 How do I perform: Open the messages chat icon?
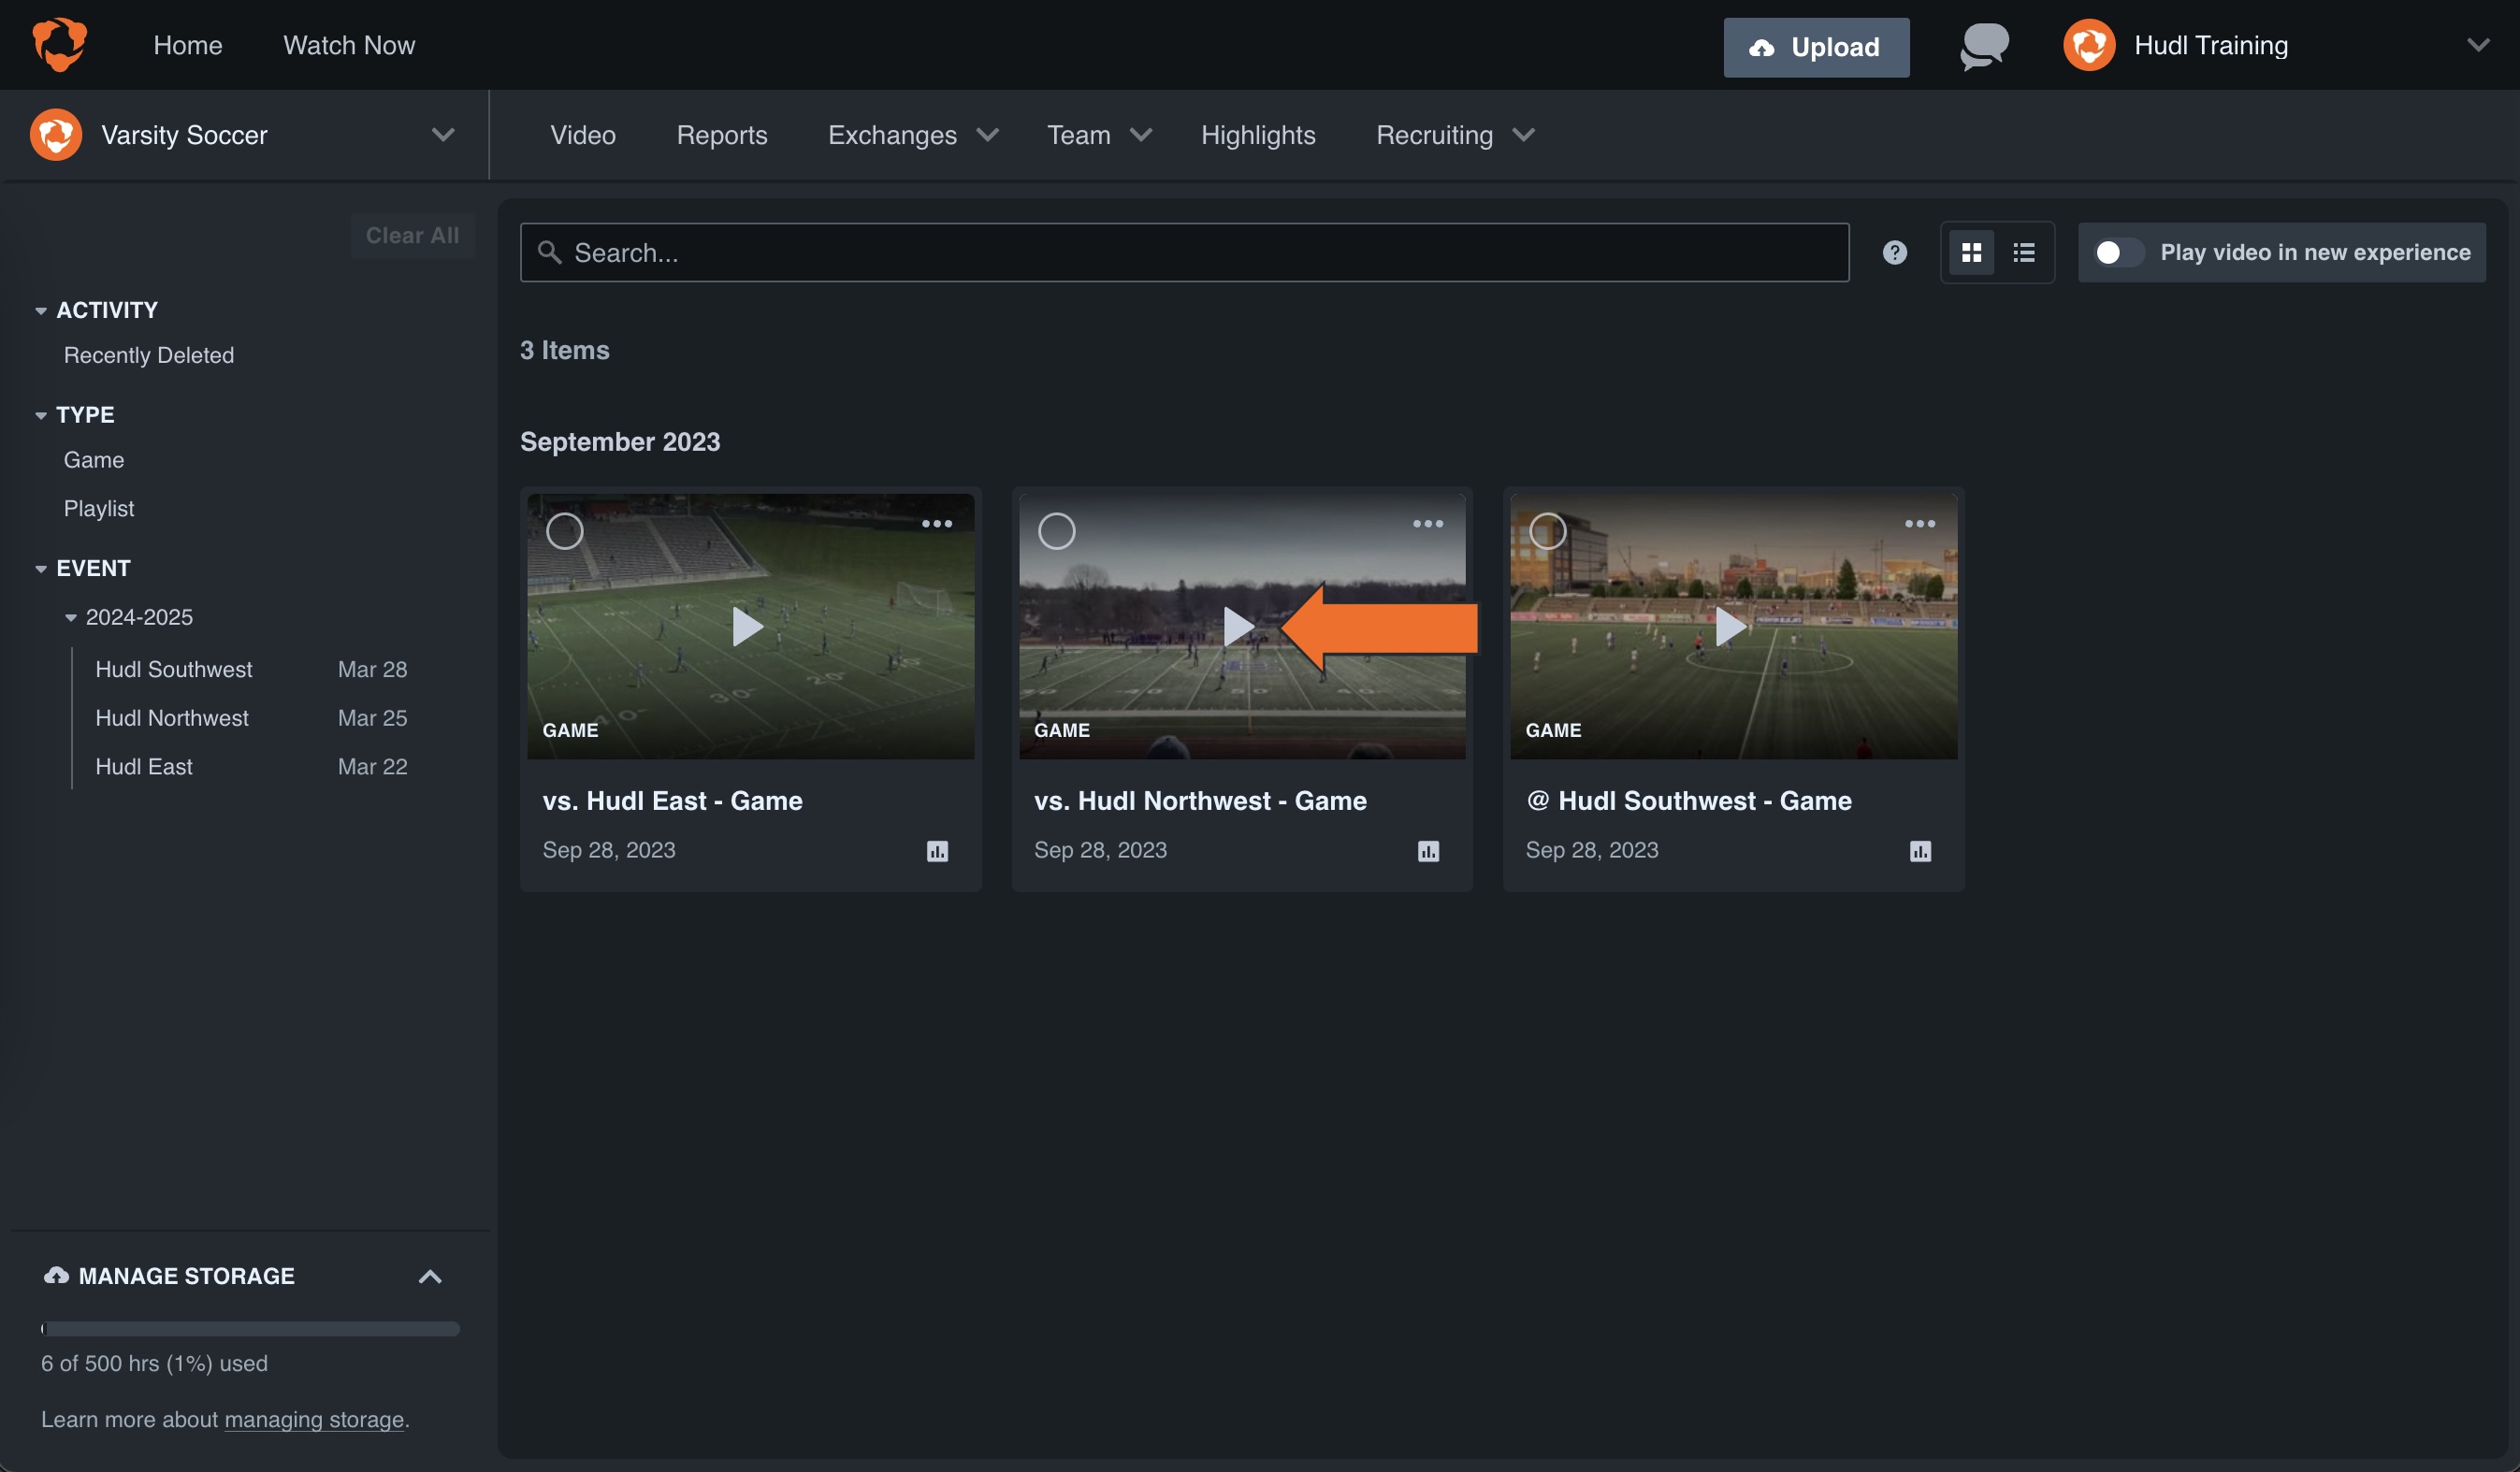pos(1983,45)
